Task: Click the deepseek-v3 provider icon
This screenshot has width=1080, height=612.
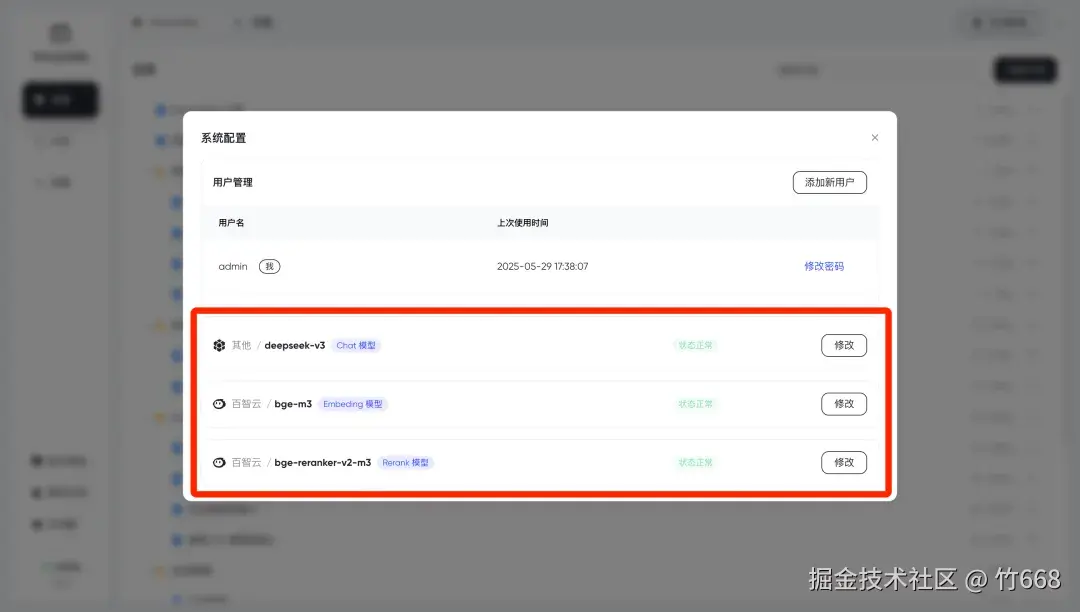Action: [x=219, y=346]
